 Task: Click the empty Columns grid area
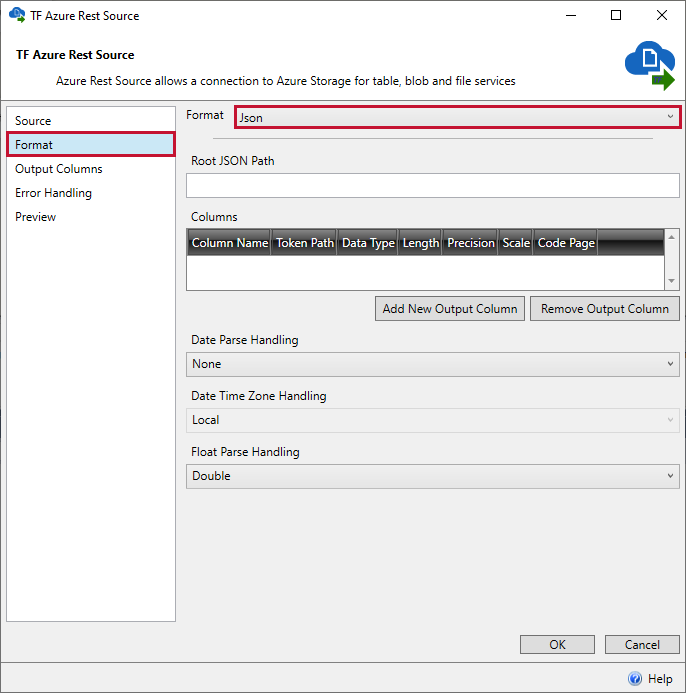pos(425,272)
